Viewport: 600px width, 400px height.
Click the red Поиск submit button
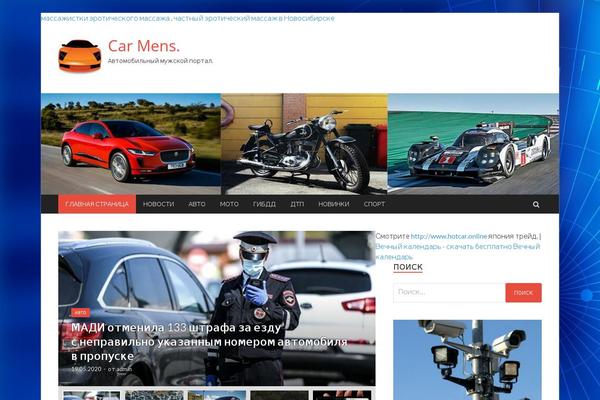pyautogui.click(x=523, y=292)
